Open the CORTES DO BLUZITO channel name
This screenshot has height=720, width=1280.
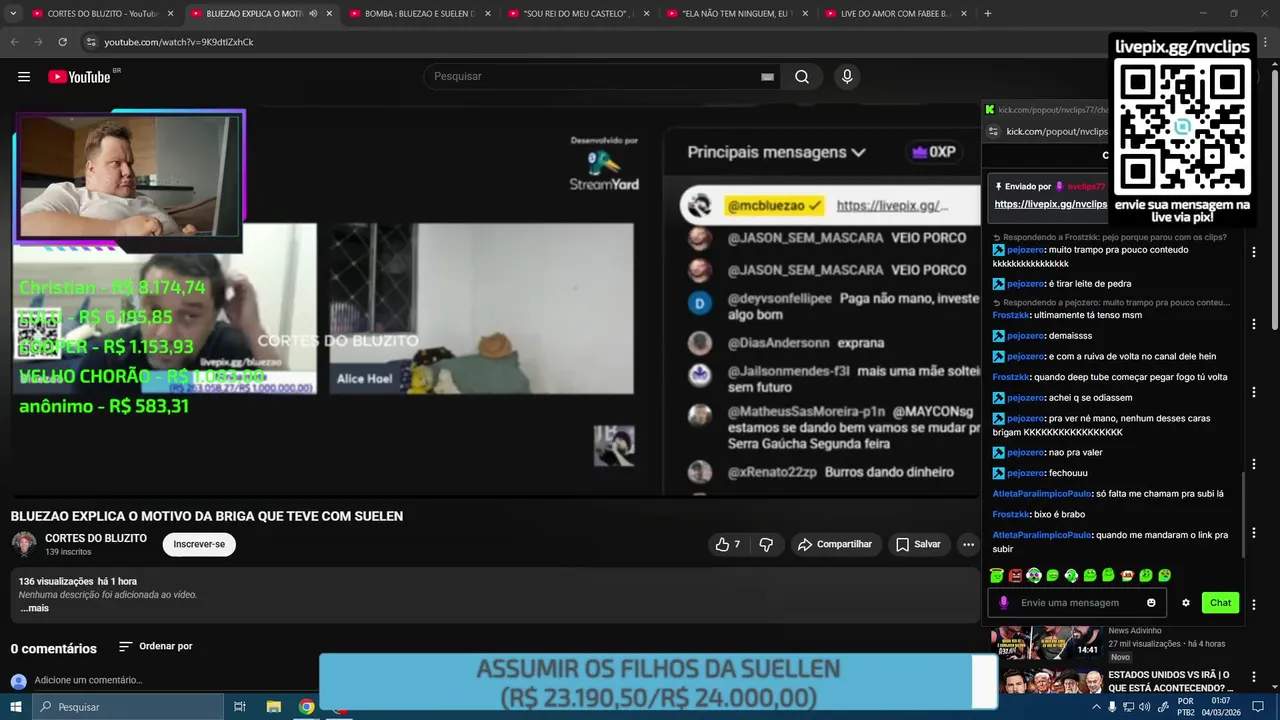point(96,538)
